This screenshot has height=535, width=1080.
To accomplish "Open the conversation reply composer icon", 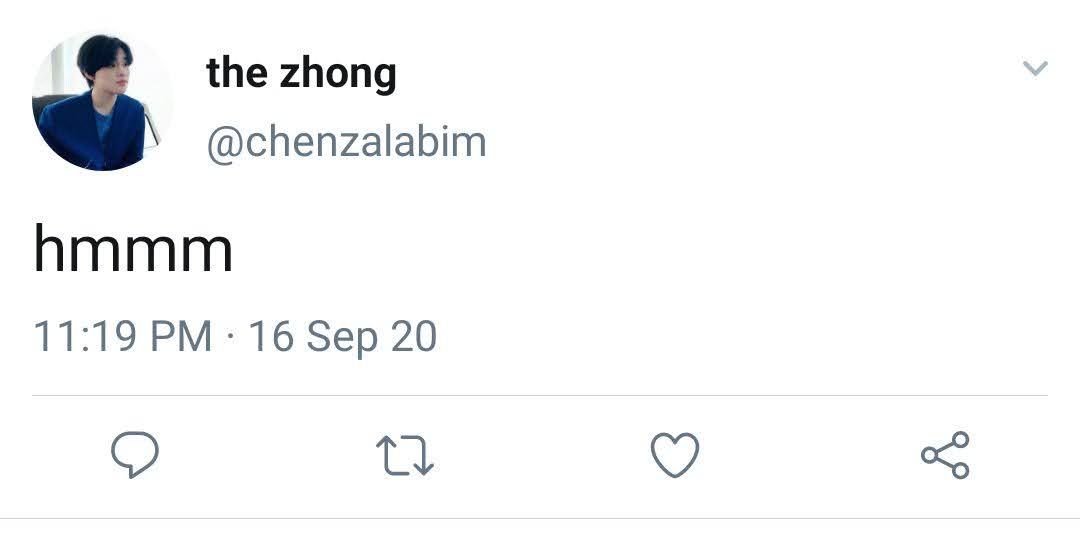I will pos(135,454).
